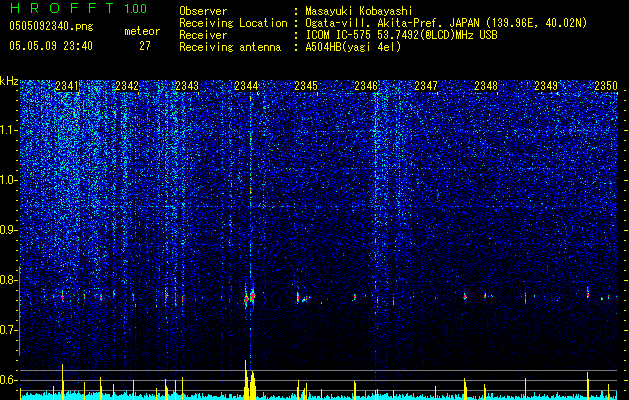The width and height of the screenshot is (629, 400).
Task: Click the 'meteor' label
Action: click(142, 31)
